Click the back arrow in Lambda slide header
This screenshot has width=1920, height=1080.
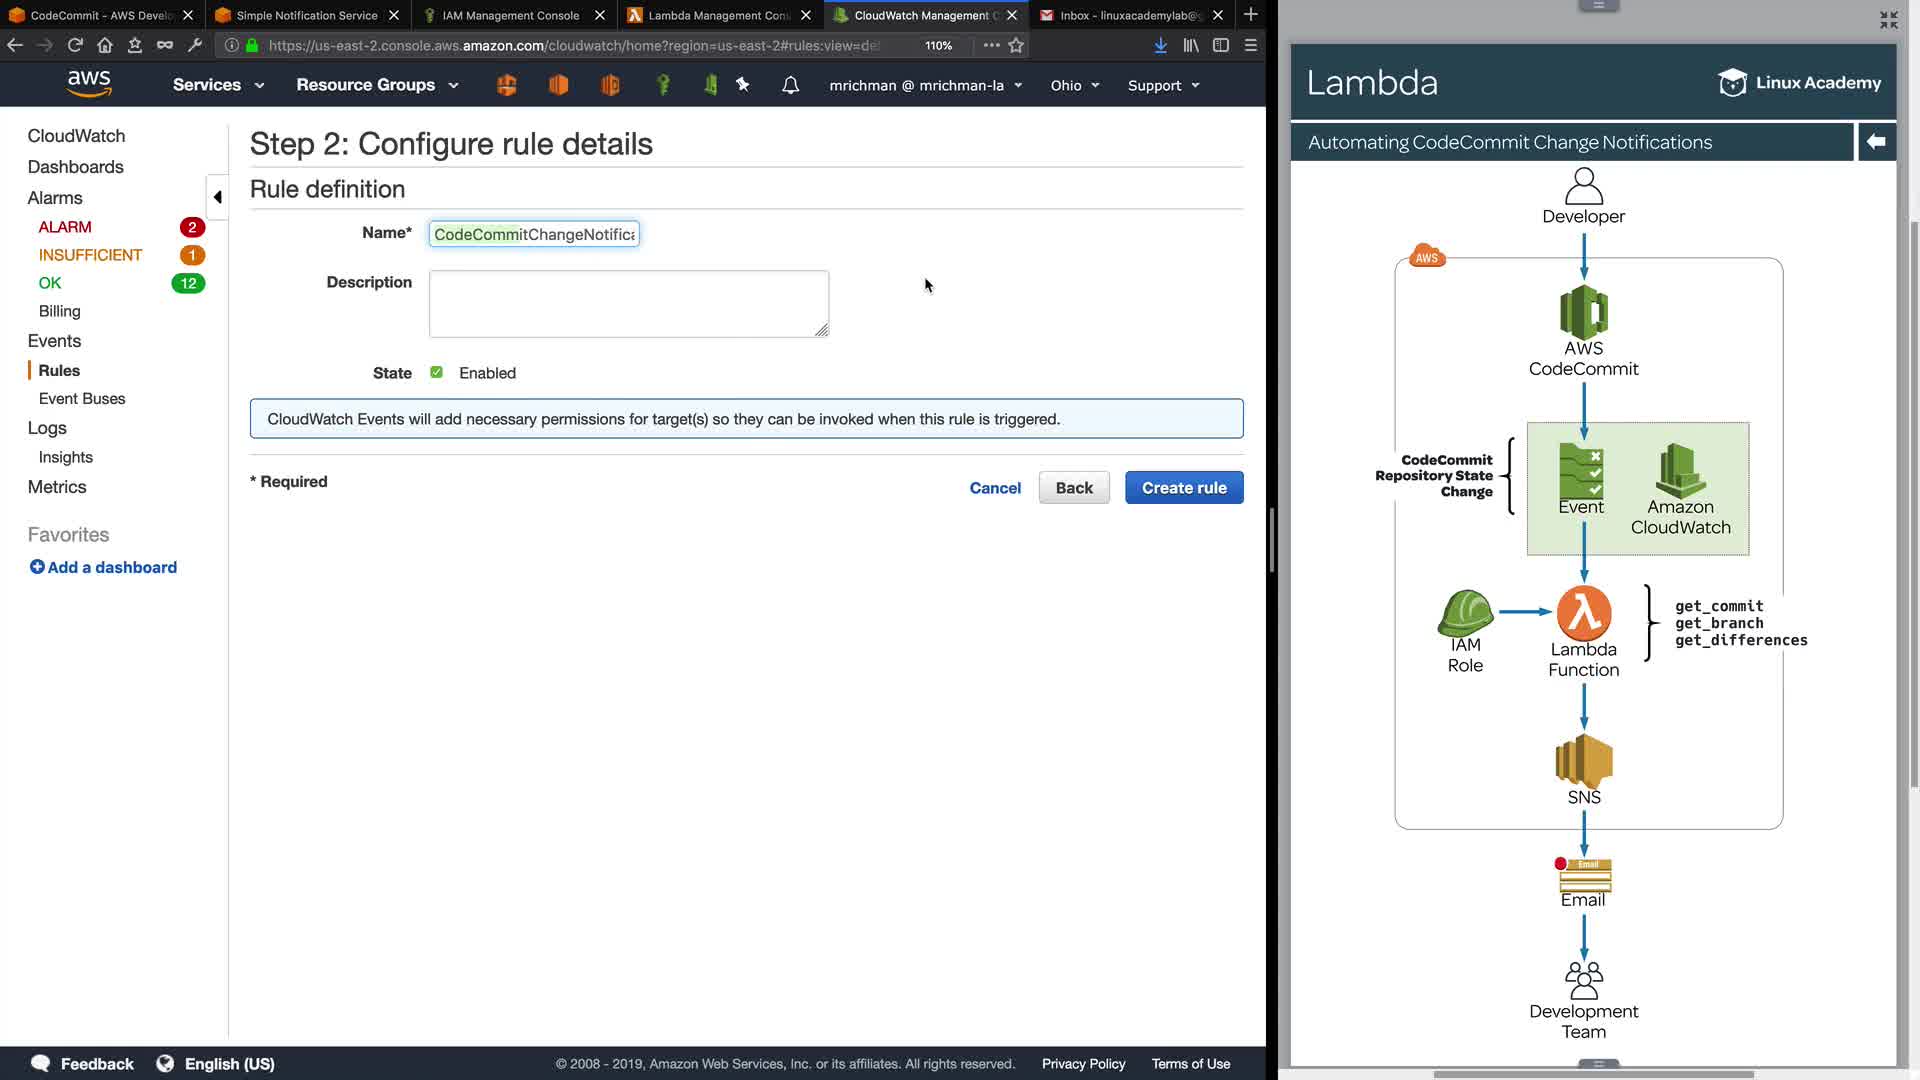pos(1876,142)
